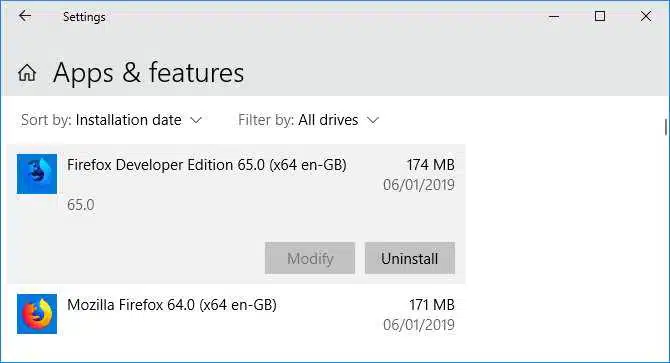
Task: Open the Sort by Installation date dropdown
Action: click(111, 120)
